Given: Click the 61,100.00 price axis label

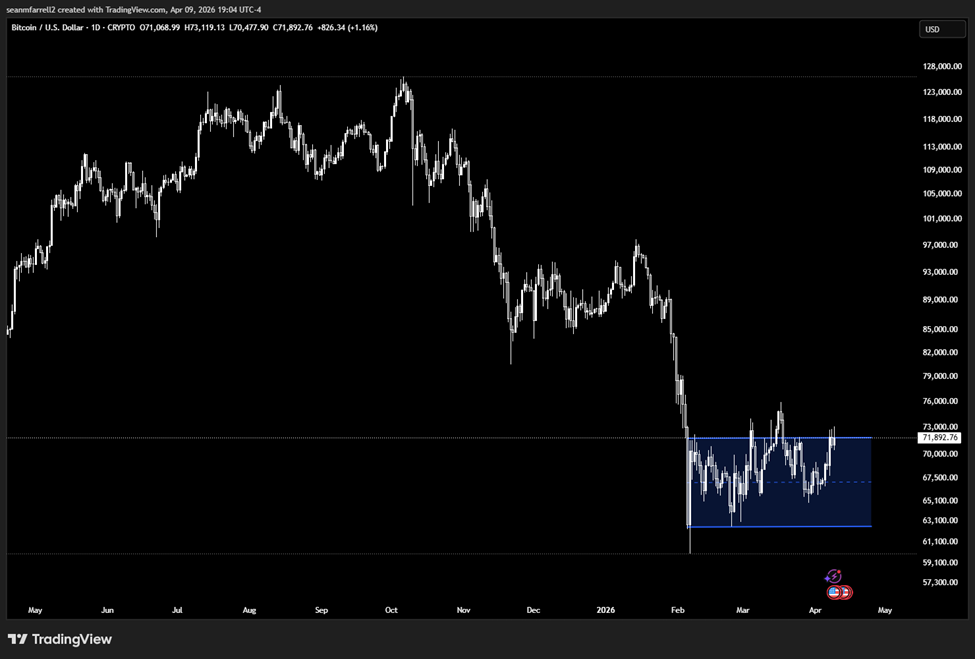Looking at the screenshot, I should tap(940, 541).
